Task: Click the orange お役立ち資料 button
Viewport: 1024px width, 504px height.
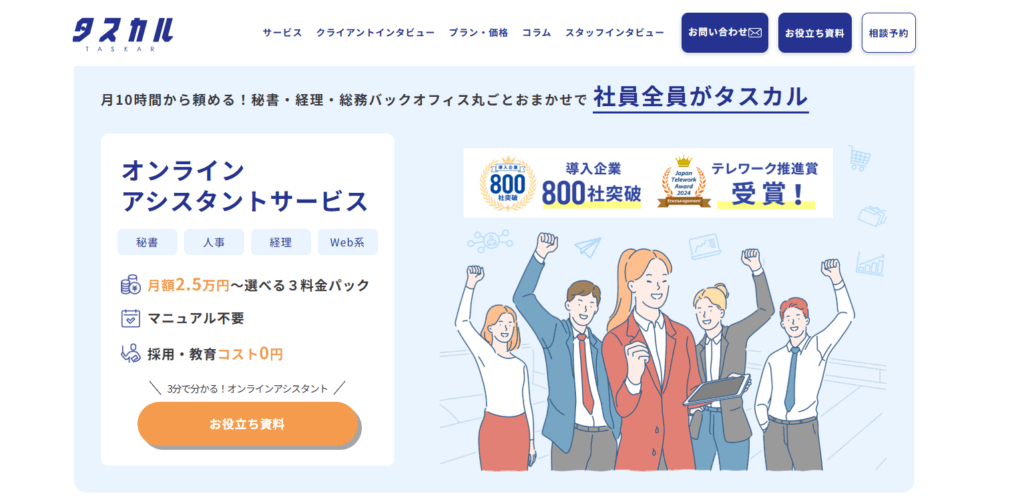Action: coord(248,424)
